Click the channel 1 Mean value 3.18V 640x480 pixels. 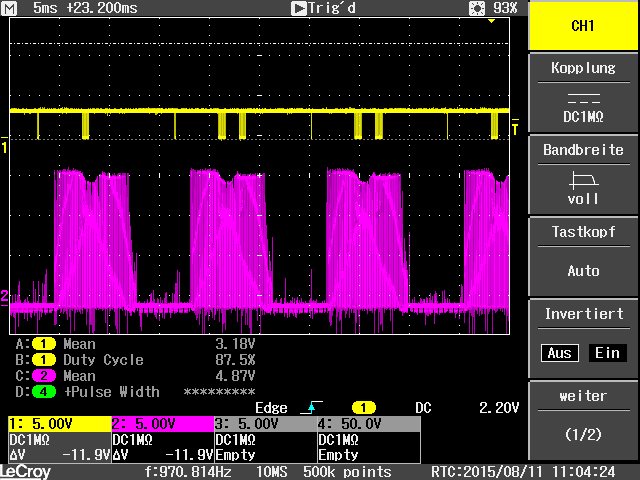(235, 344)
